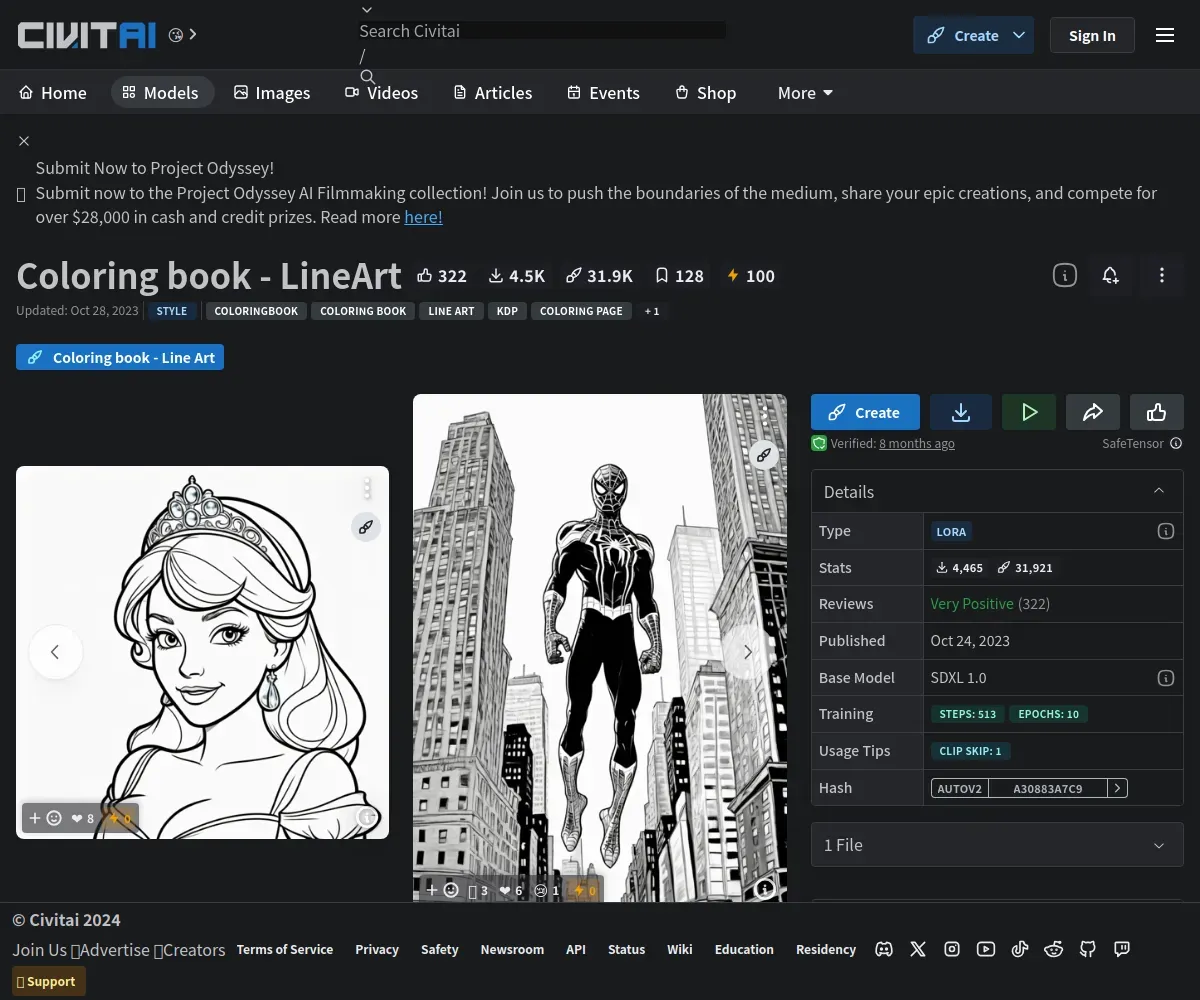Click the play icon button
The height and width of the screenshot is (1000, 1200).
click(1029, 412)
